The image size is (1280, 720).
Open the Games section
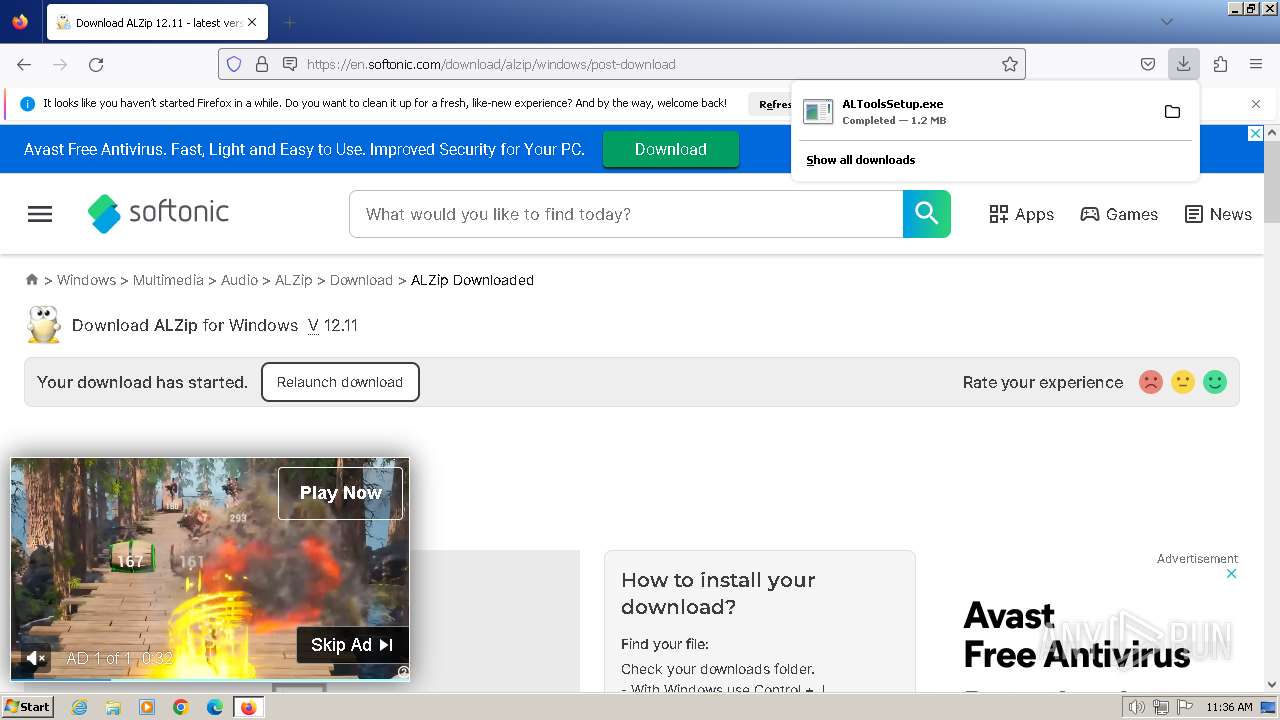(1119, 214)
